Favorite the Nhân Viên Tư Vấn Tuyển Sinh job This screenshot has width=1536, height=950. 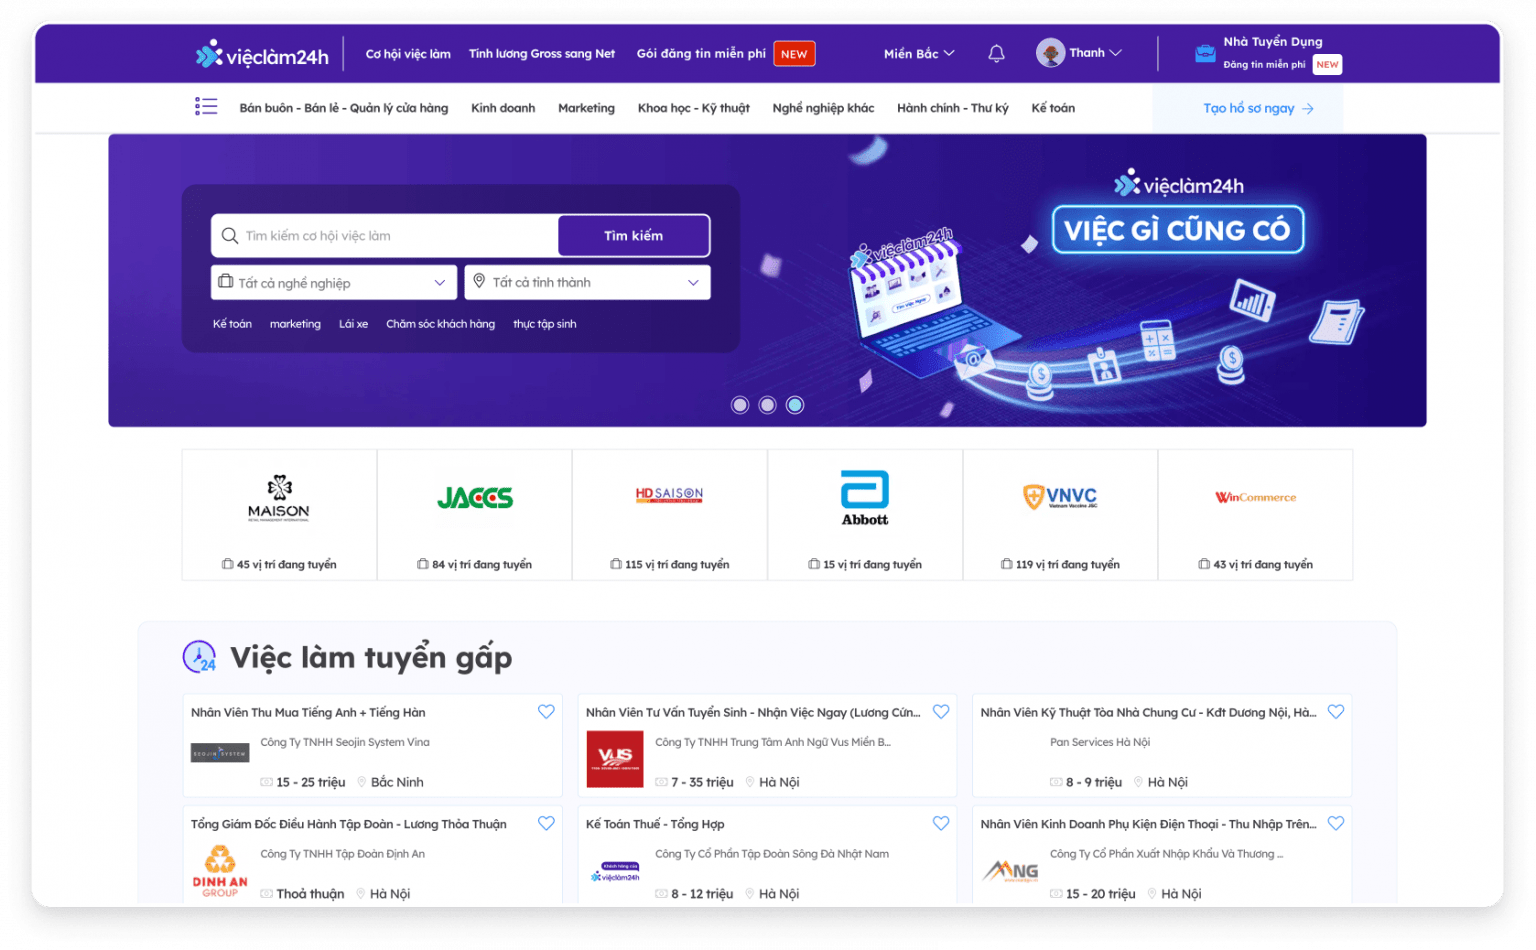tap(941, 712)
